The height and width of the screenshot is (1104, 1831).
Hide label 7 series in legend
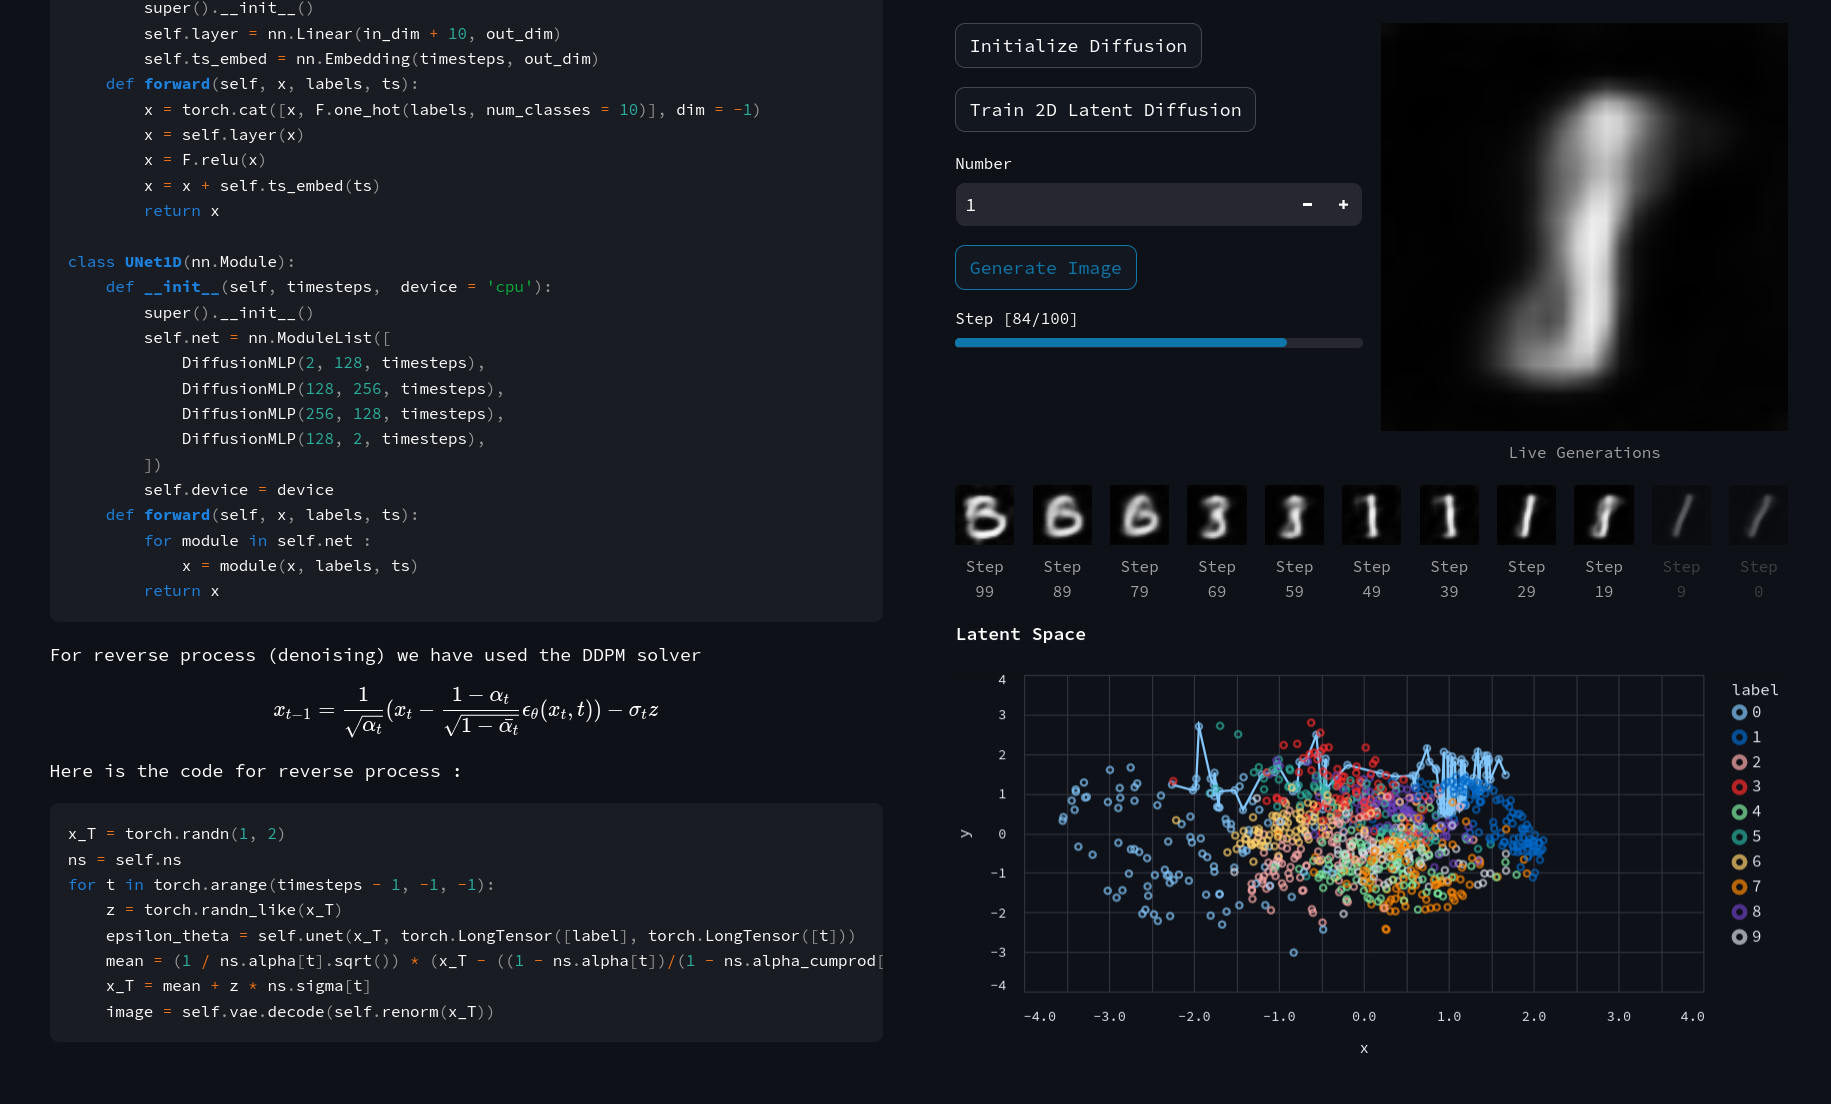(1740, 887)
